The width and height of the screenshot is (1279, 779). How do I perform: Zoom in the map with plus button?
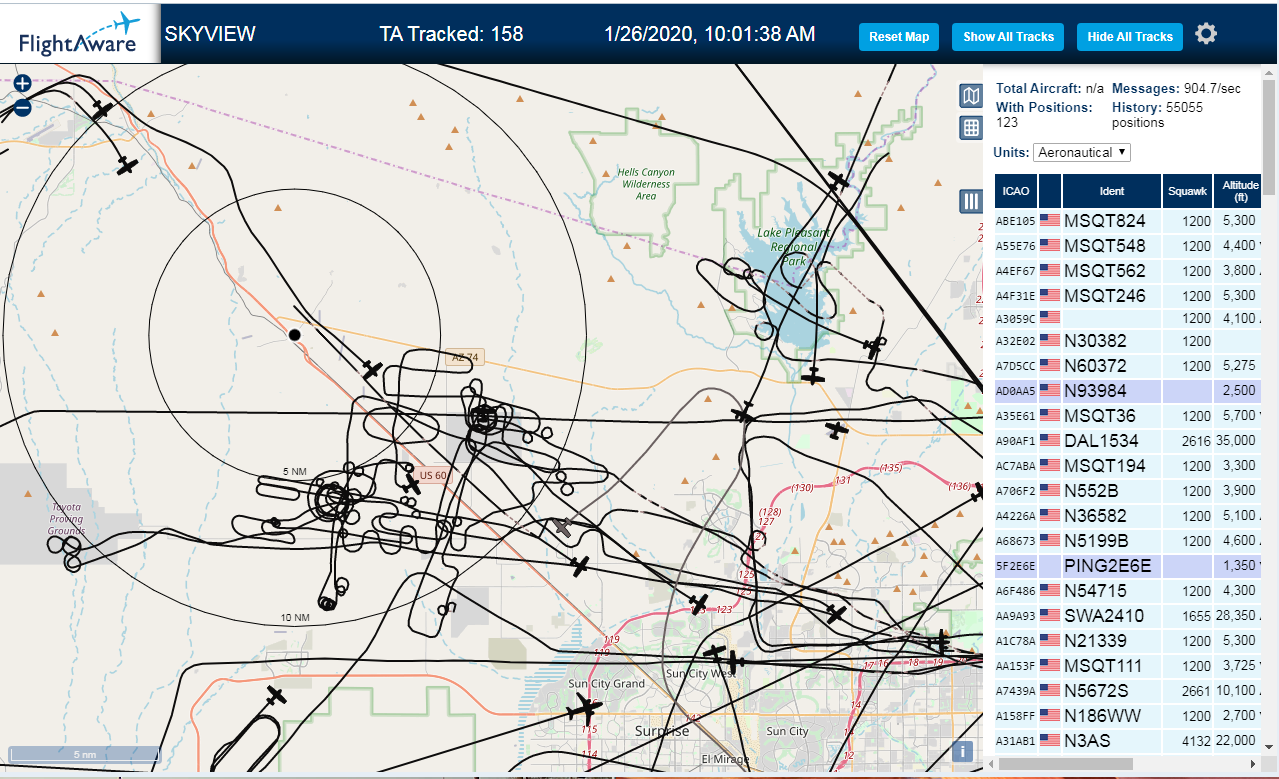tap(22, 84)
